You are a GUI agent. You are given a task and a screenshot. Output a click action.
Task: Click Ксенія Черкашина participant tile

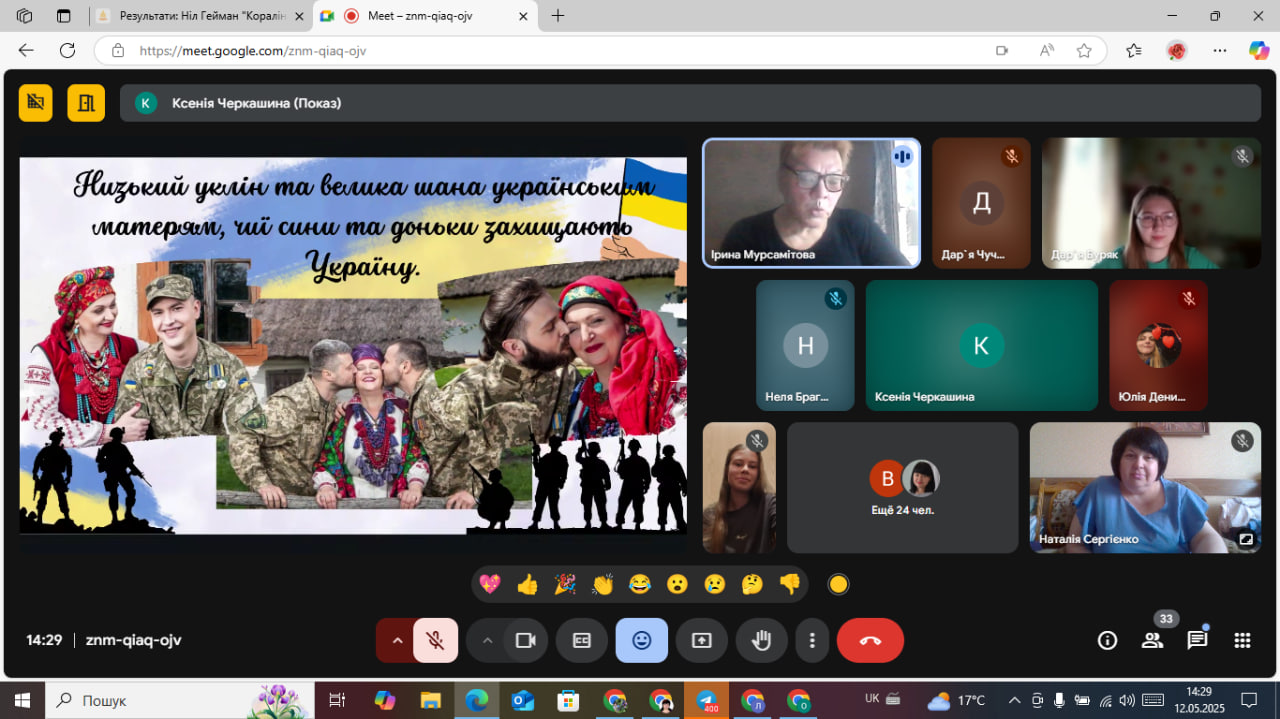(x=981, y=345)
